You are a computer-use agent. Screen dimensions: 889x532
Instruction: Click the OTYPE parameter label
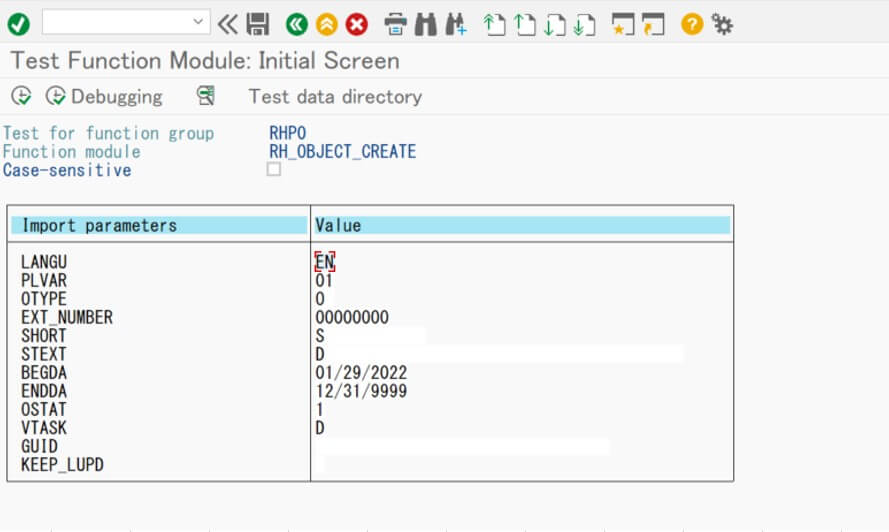point(44,299)
